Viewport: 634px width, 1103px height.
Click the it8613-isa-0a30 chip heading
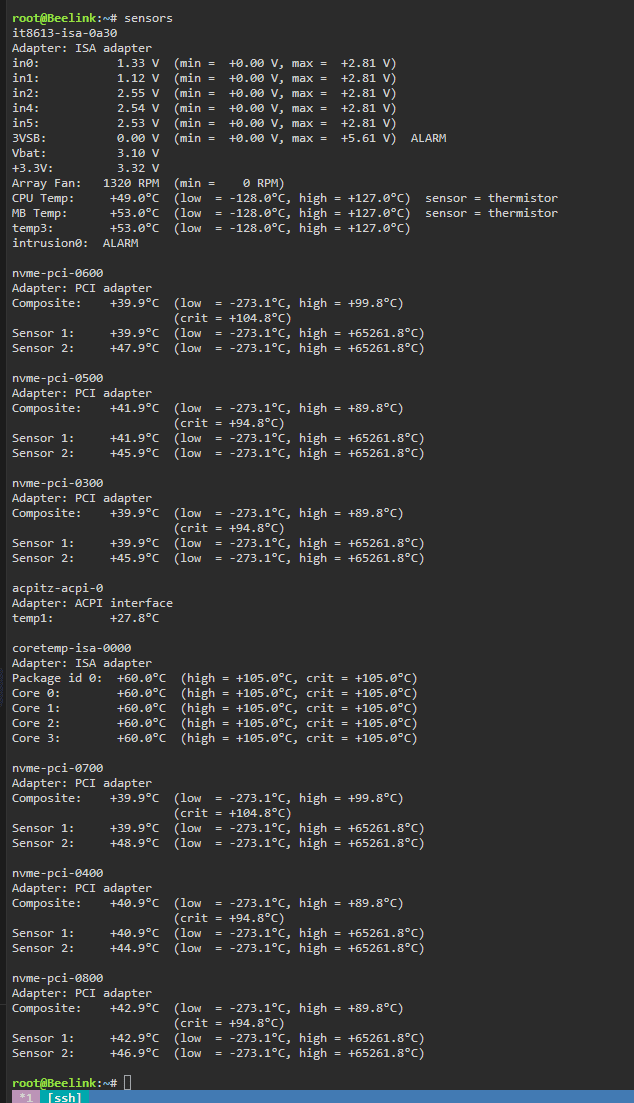coord(64,33)
